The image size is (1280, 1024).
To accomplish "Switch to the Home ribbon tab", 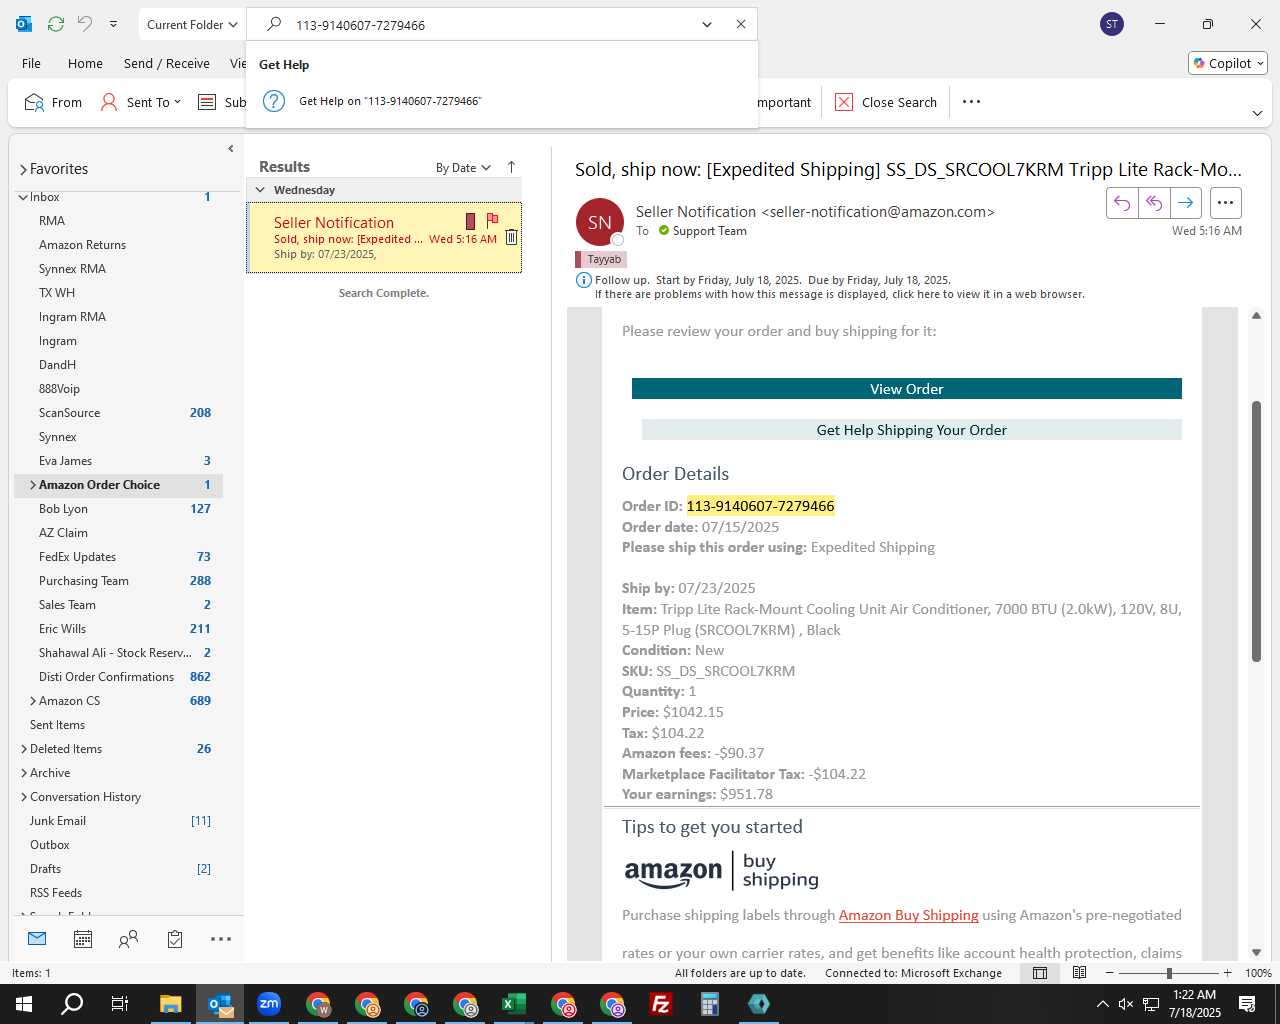I will coord(85,63).
